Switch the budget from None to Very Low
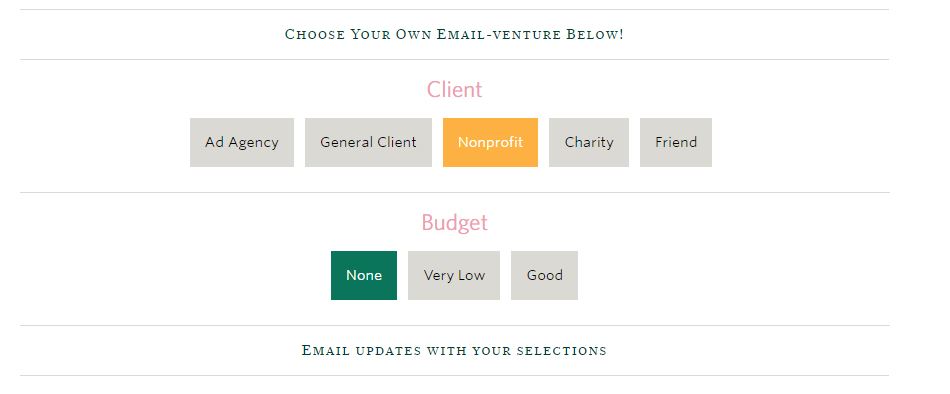The image size is (950, 394). click(454, 275)
